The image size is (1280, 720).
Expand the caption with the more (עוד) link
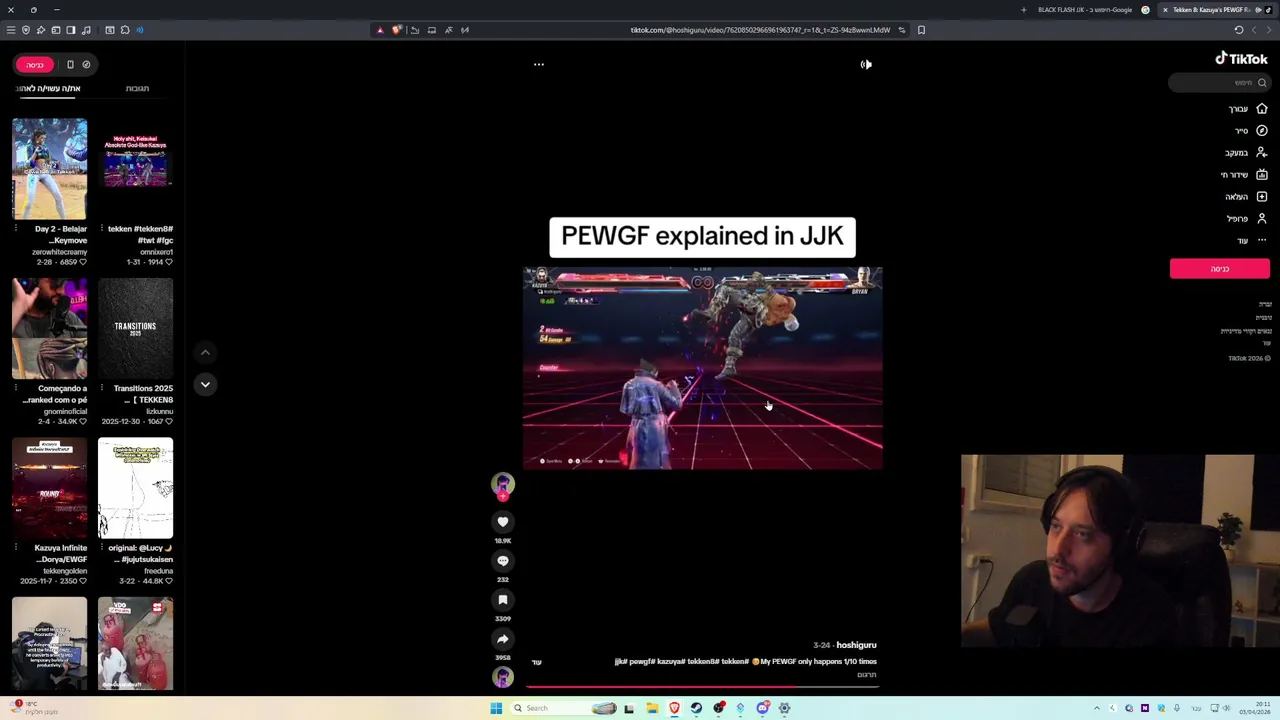(537, 662)
